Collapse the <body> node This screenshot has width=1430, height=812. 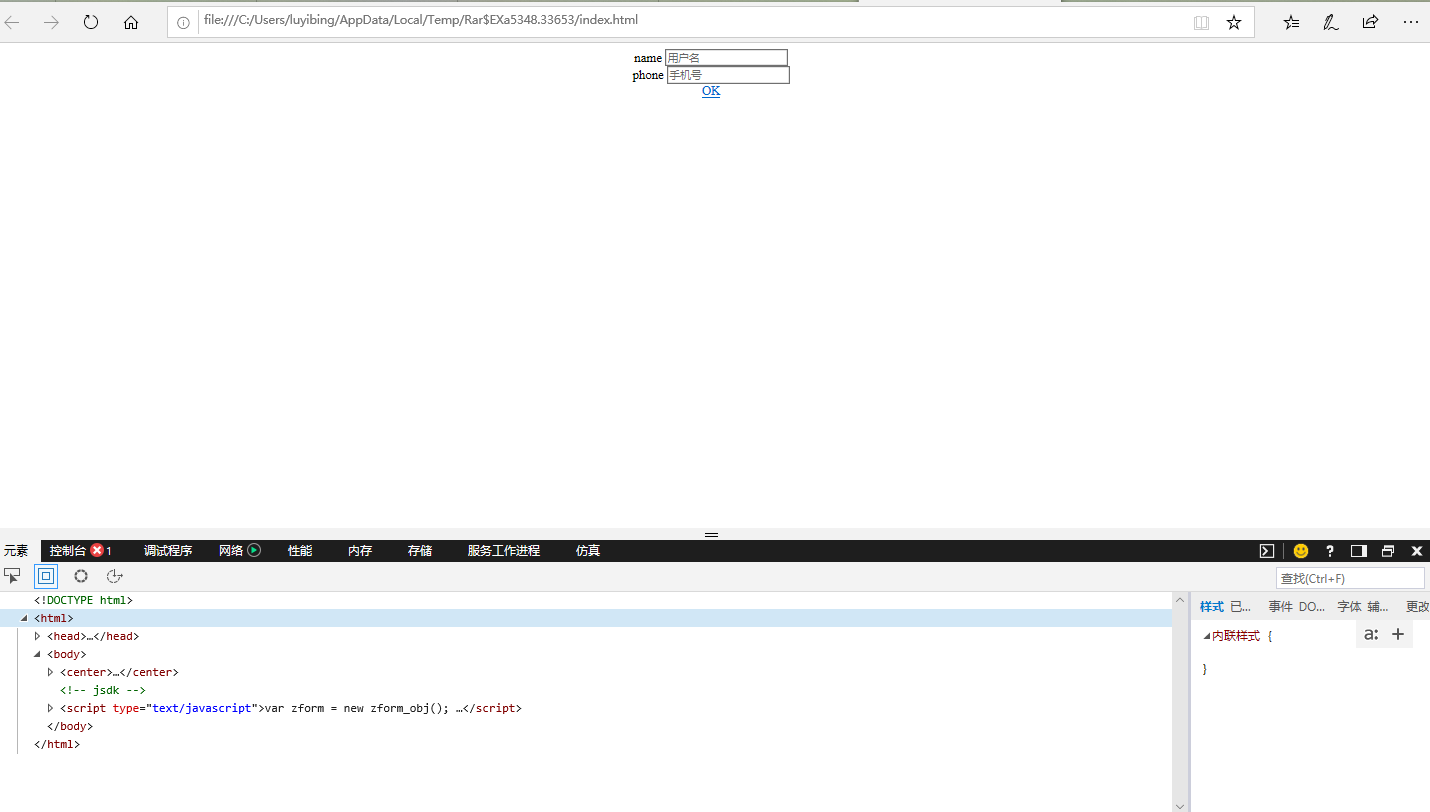click(x=38, y=654)
